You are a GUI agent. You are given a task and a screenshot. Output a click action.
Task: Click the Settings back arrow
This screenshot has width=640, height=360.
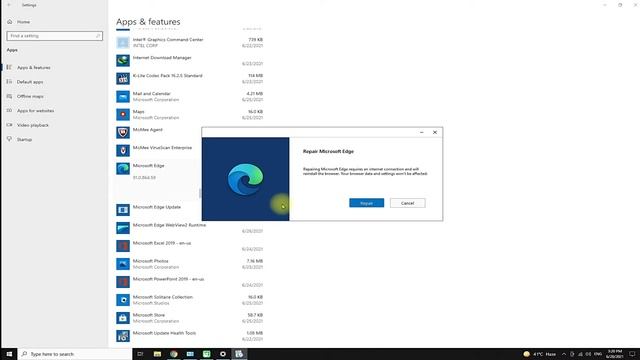click(x=9, y=5)
